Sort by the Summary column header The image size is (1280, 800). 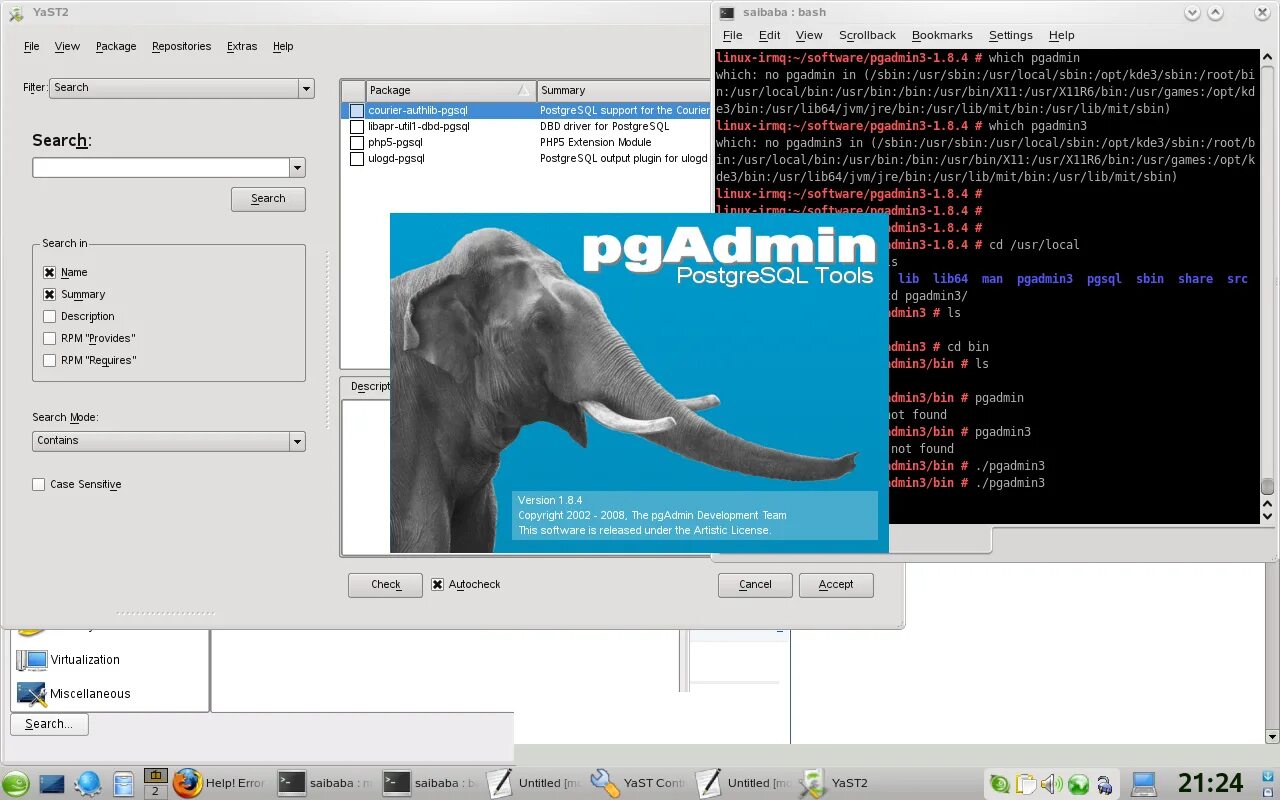[x=624, y=90]
